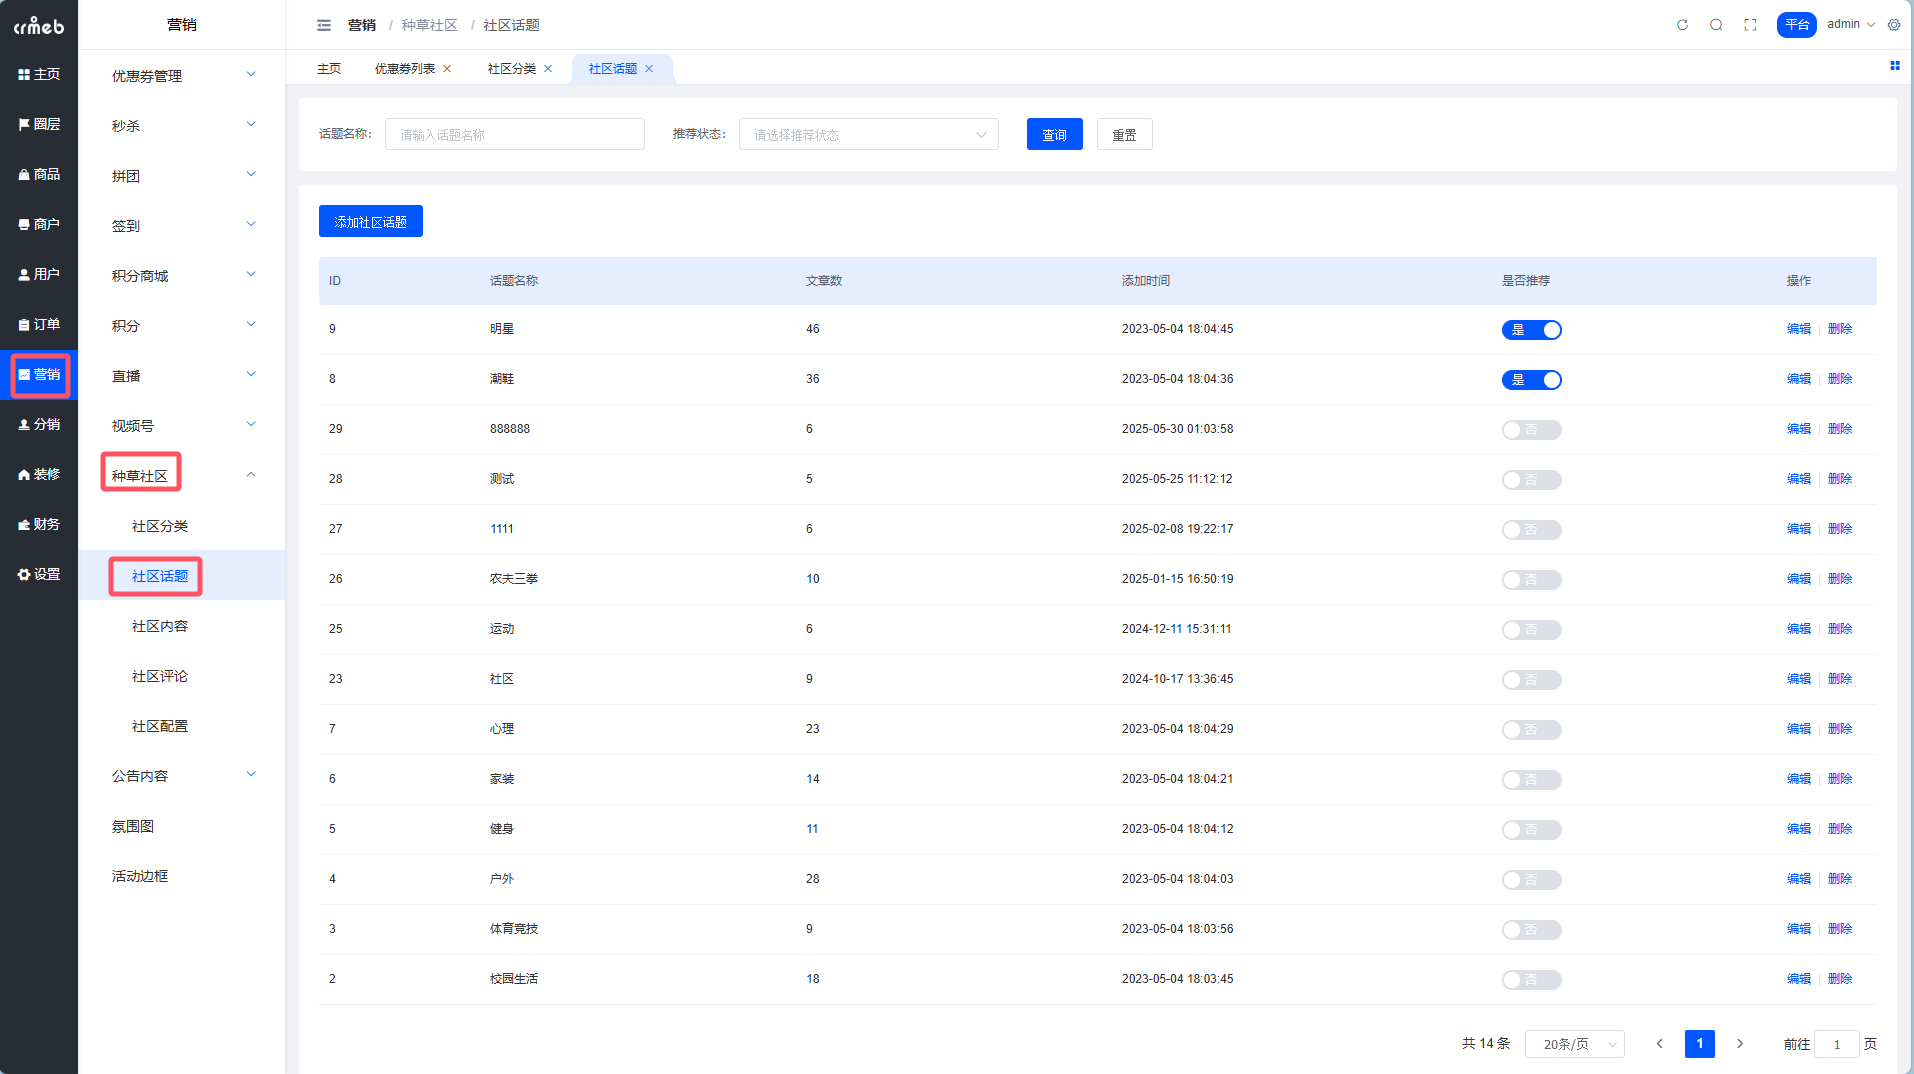
Task: Collapse sidebar with hamburger menu icon
Action: click(323, 25)
